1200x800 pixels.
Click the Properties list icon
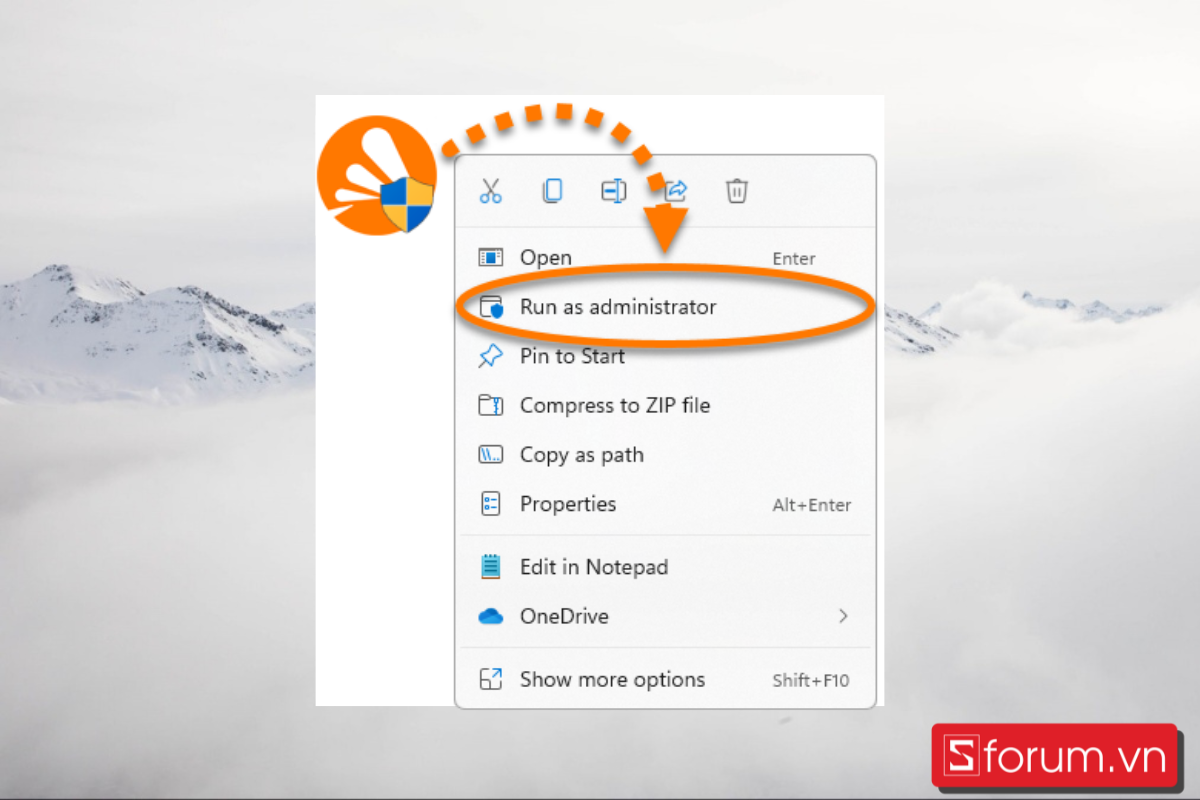[x=490, y=504]
